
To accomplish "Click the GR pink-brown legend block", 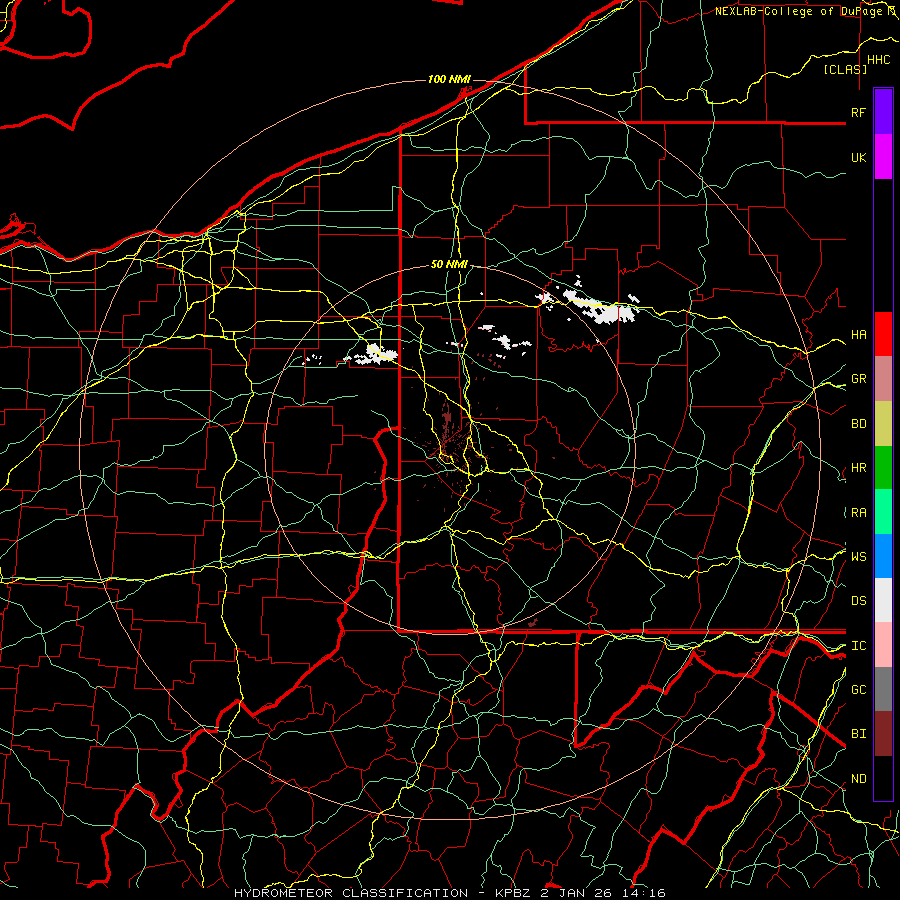I will (883, 379).
